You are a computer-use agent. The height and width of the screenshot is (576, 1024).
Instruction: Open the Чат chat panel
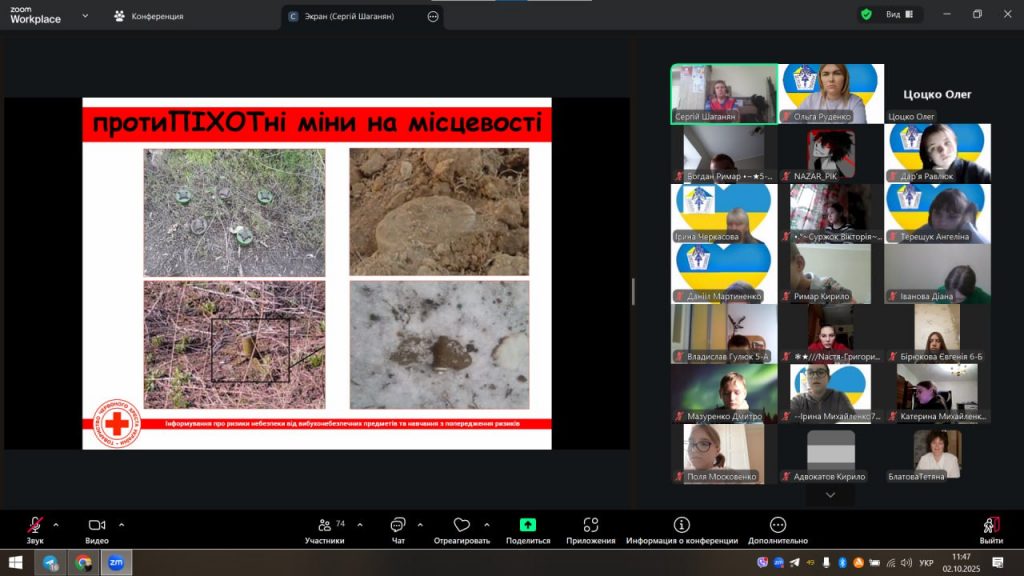(397, 527)
